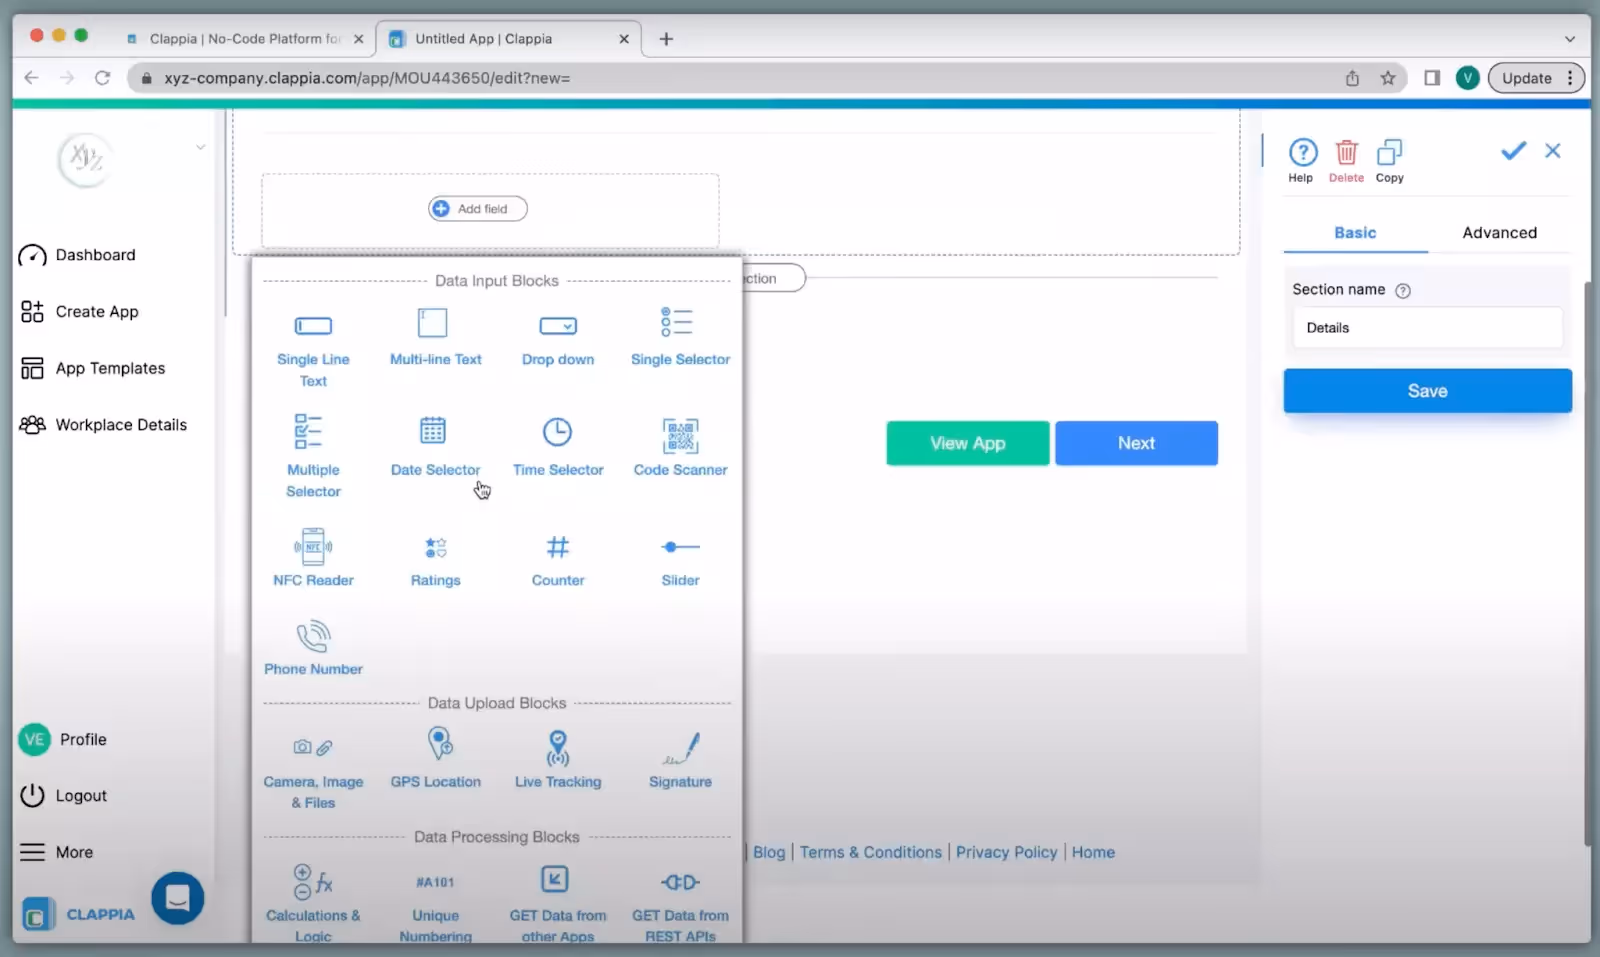This screenshot has width=1600, height=957.
Task: Insert a Drop down block
Action: click(x=558, y=340)
